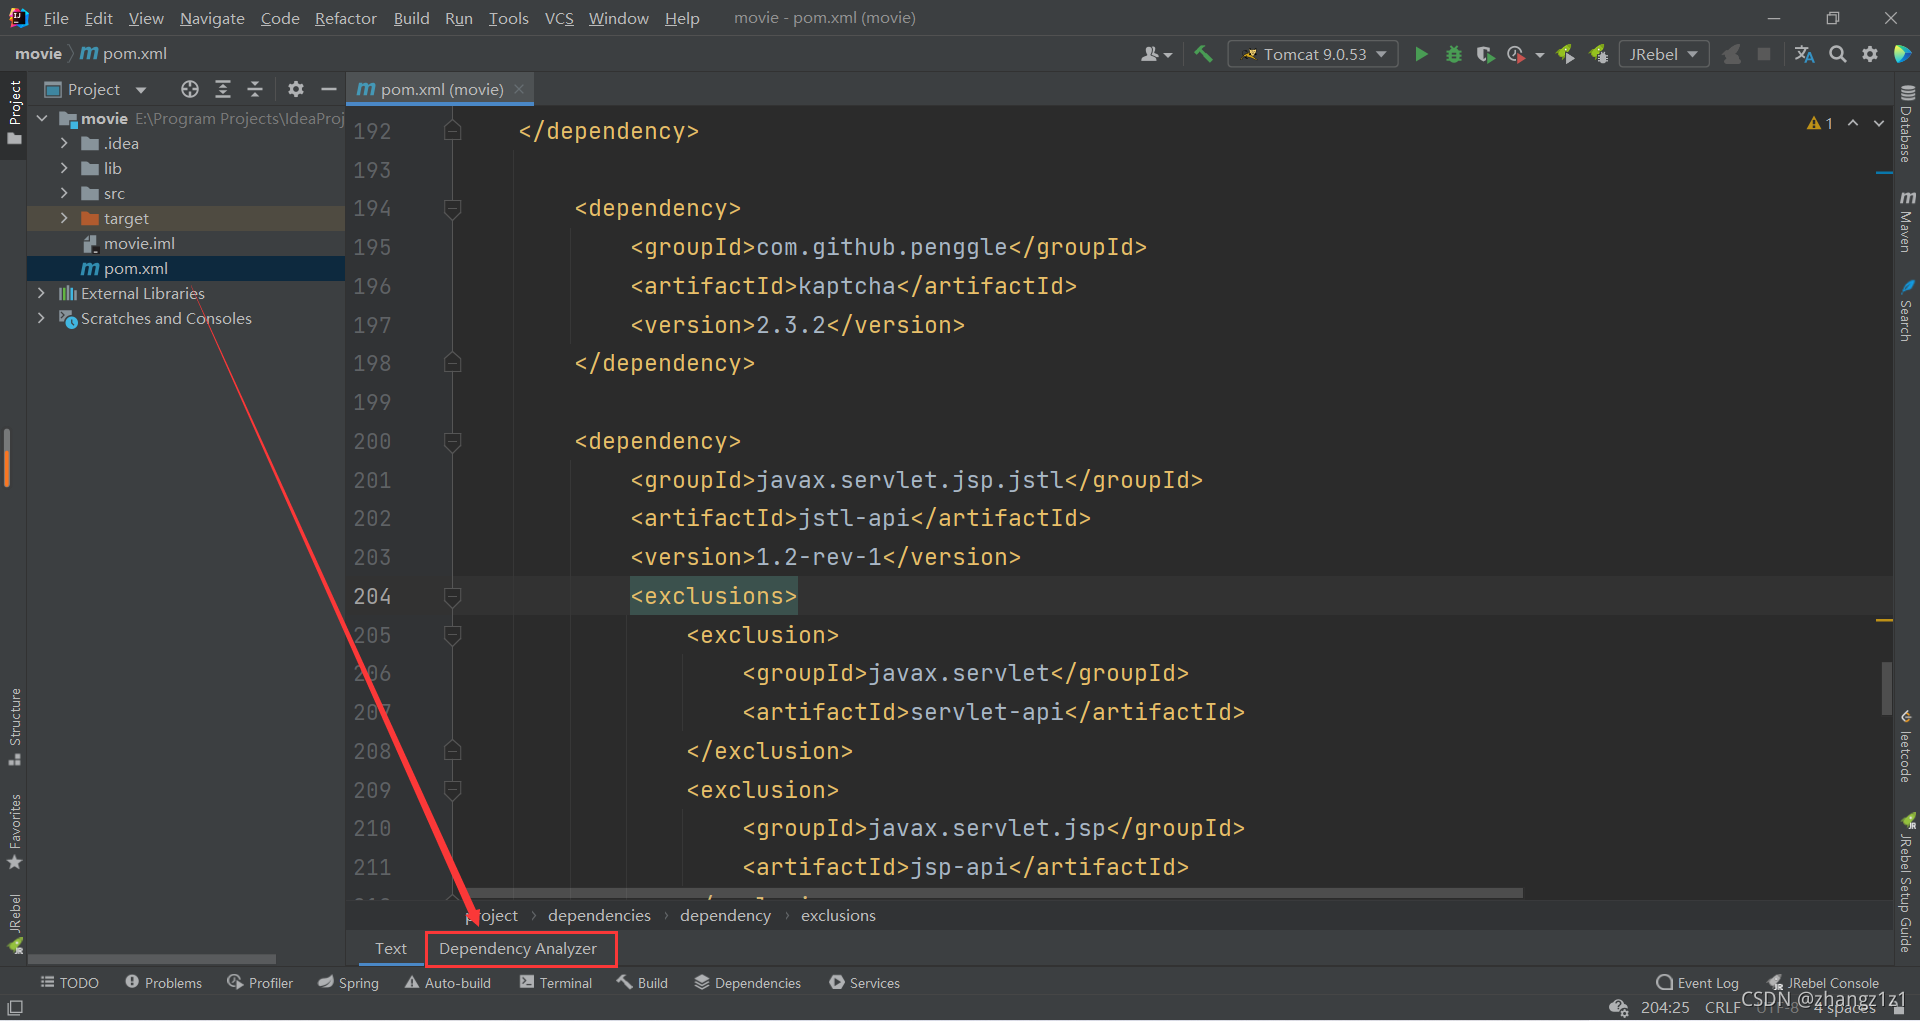Click the Build project hammer icon
This screenshot has width=1920, height=1021.
tap(1203, 54)
